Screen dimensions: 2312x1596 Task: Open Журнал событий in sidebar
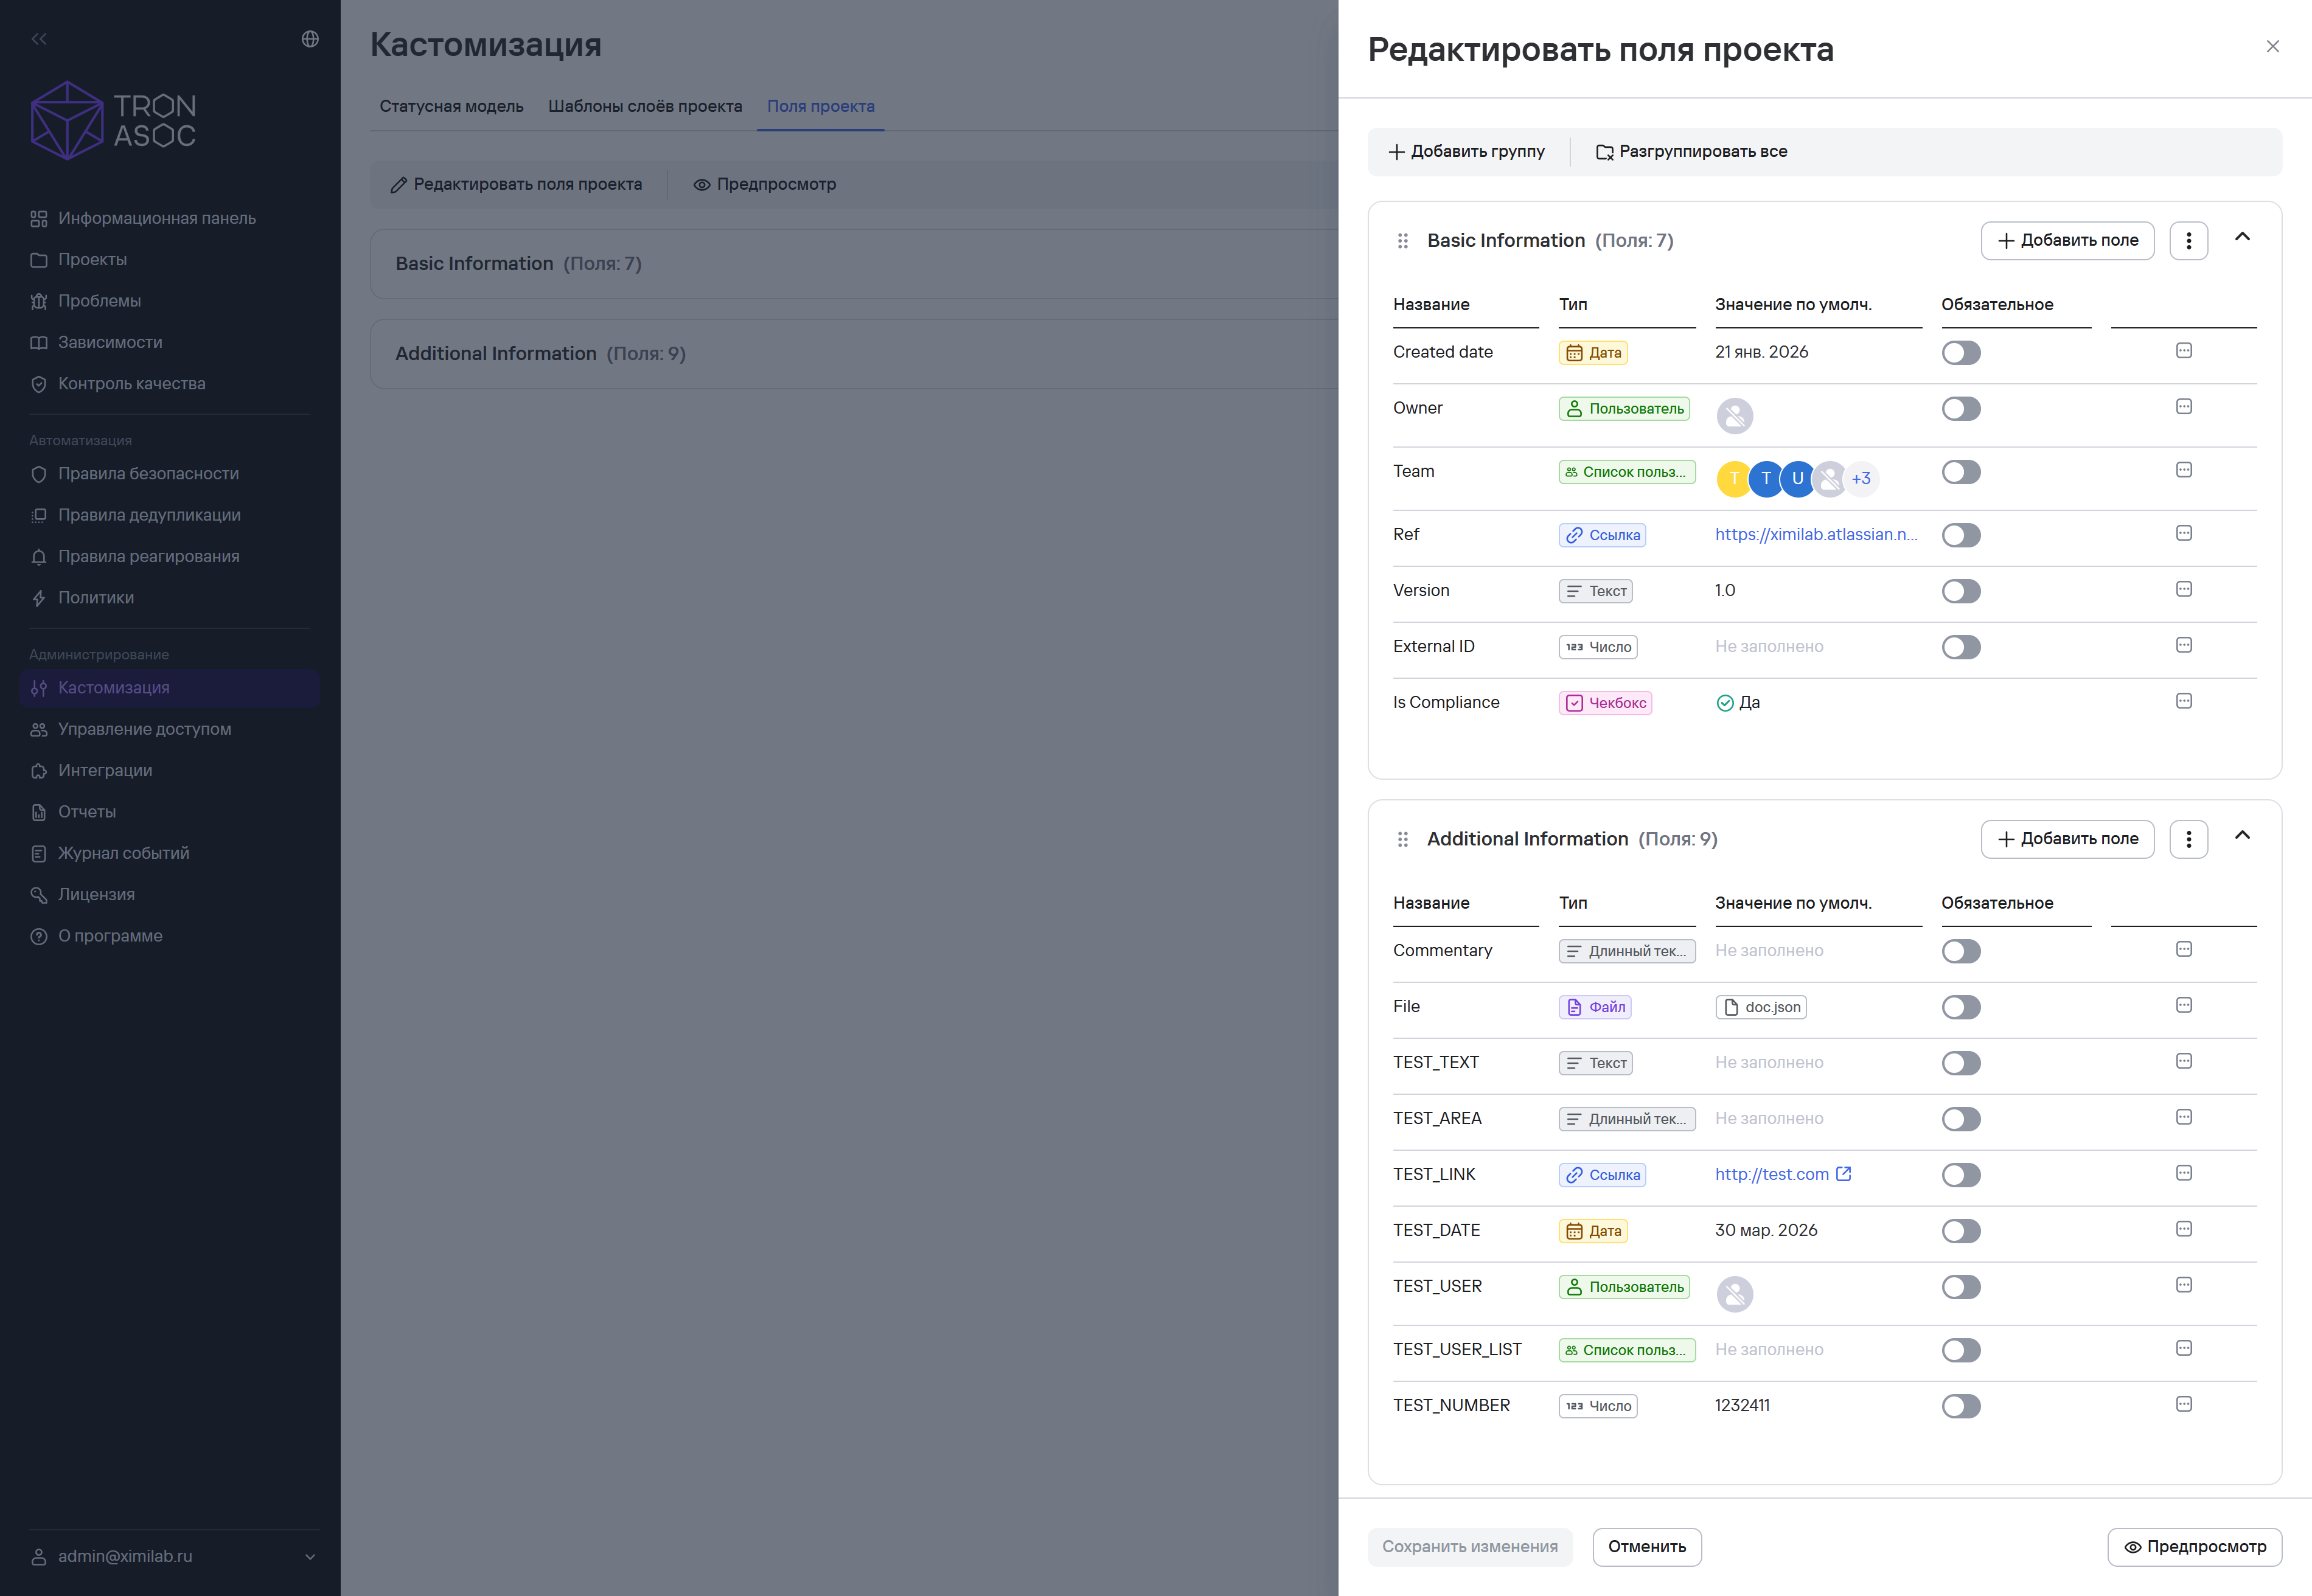[x=123, y=854]
